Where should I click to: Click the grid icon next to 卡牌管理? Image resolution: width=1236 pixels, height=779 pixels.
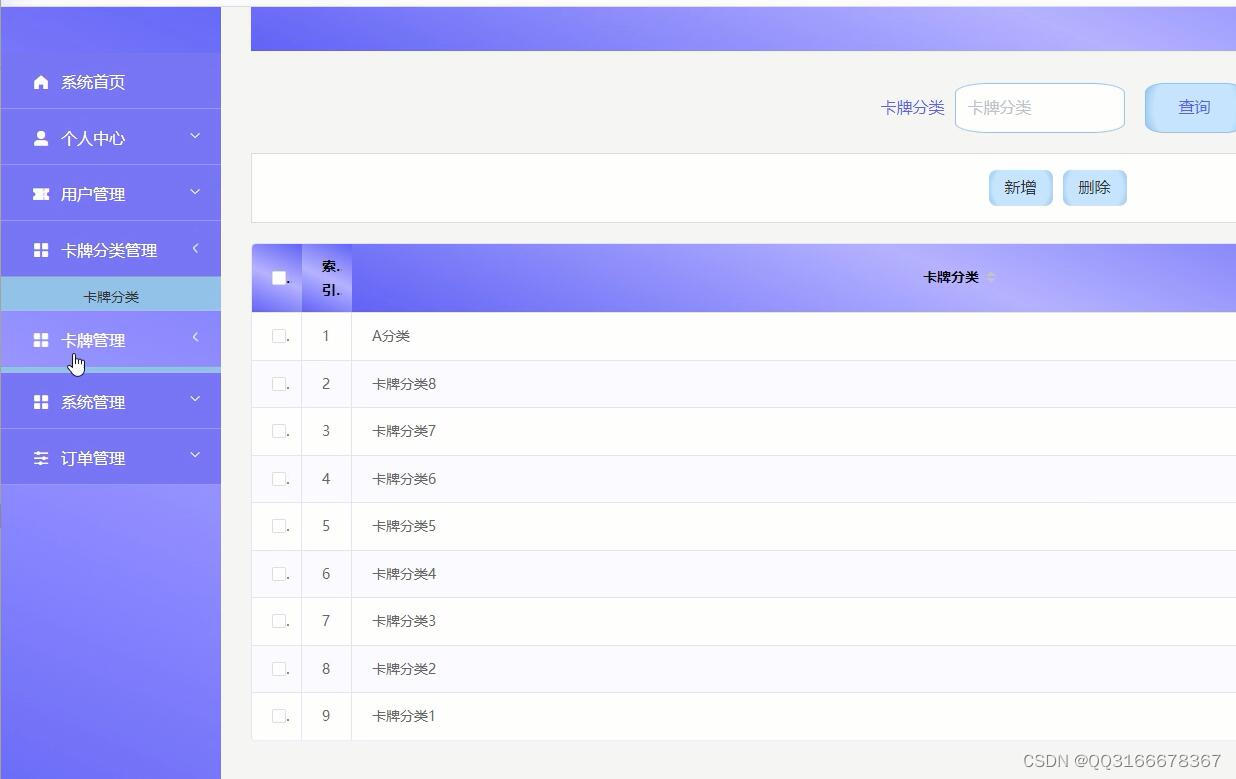point(40,340)
